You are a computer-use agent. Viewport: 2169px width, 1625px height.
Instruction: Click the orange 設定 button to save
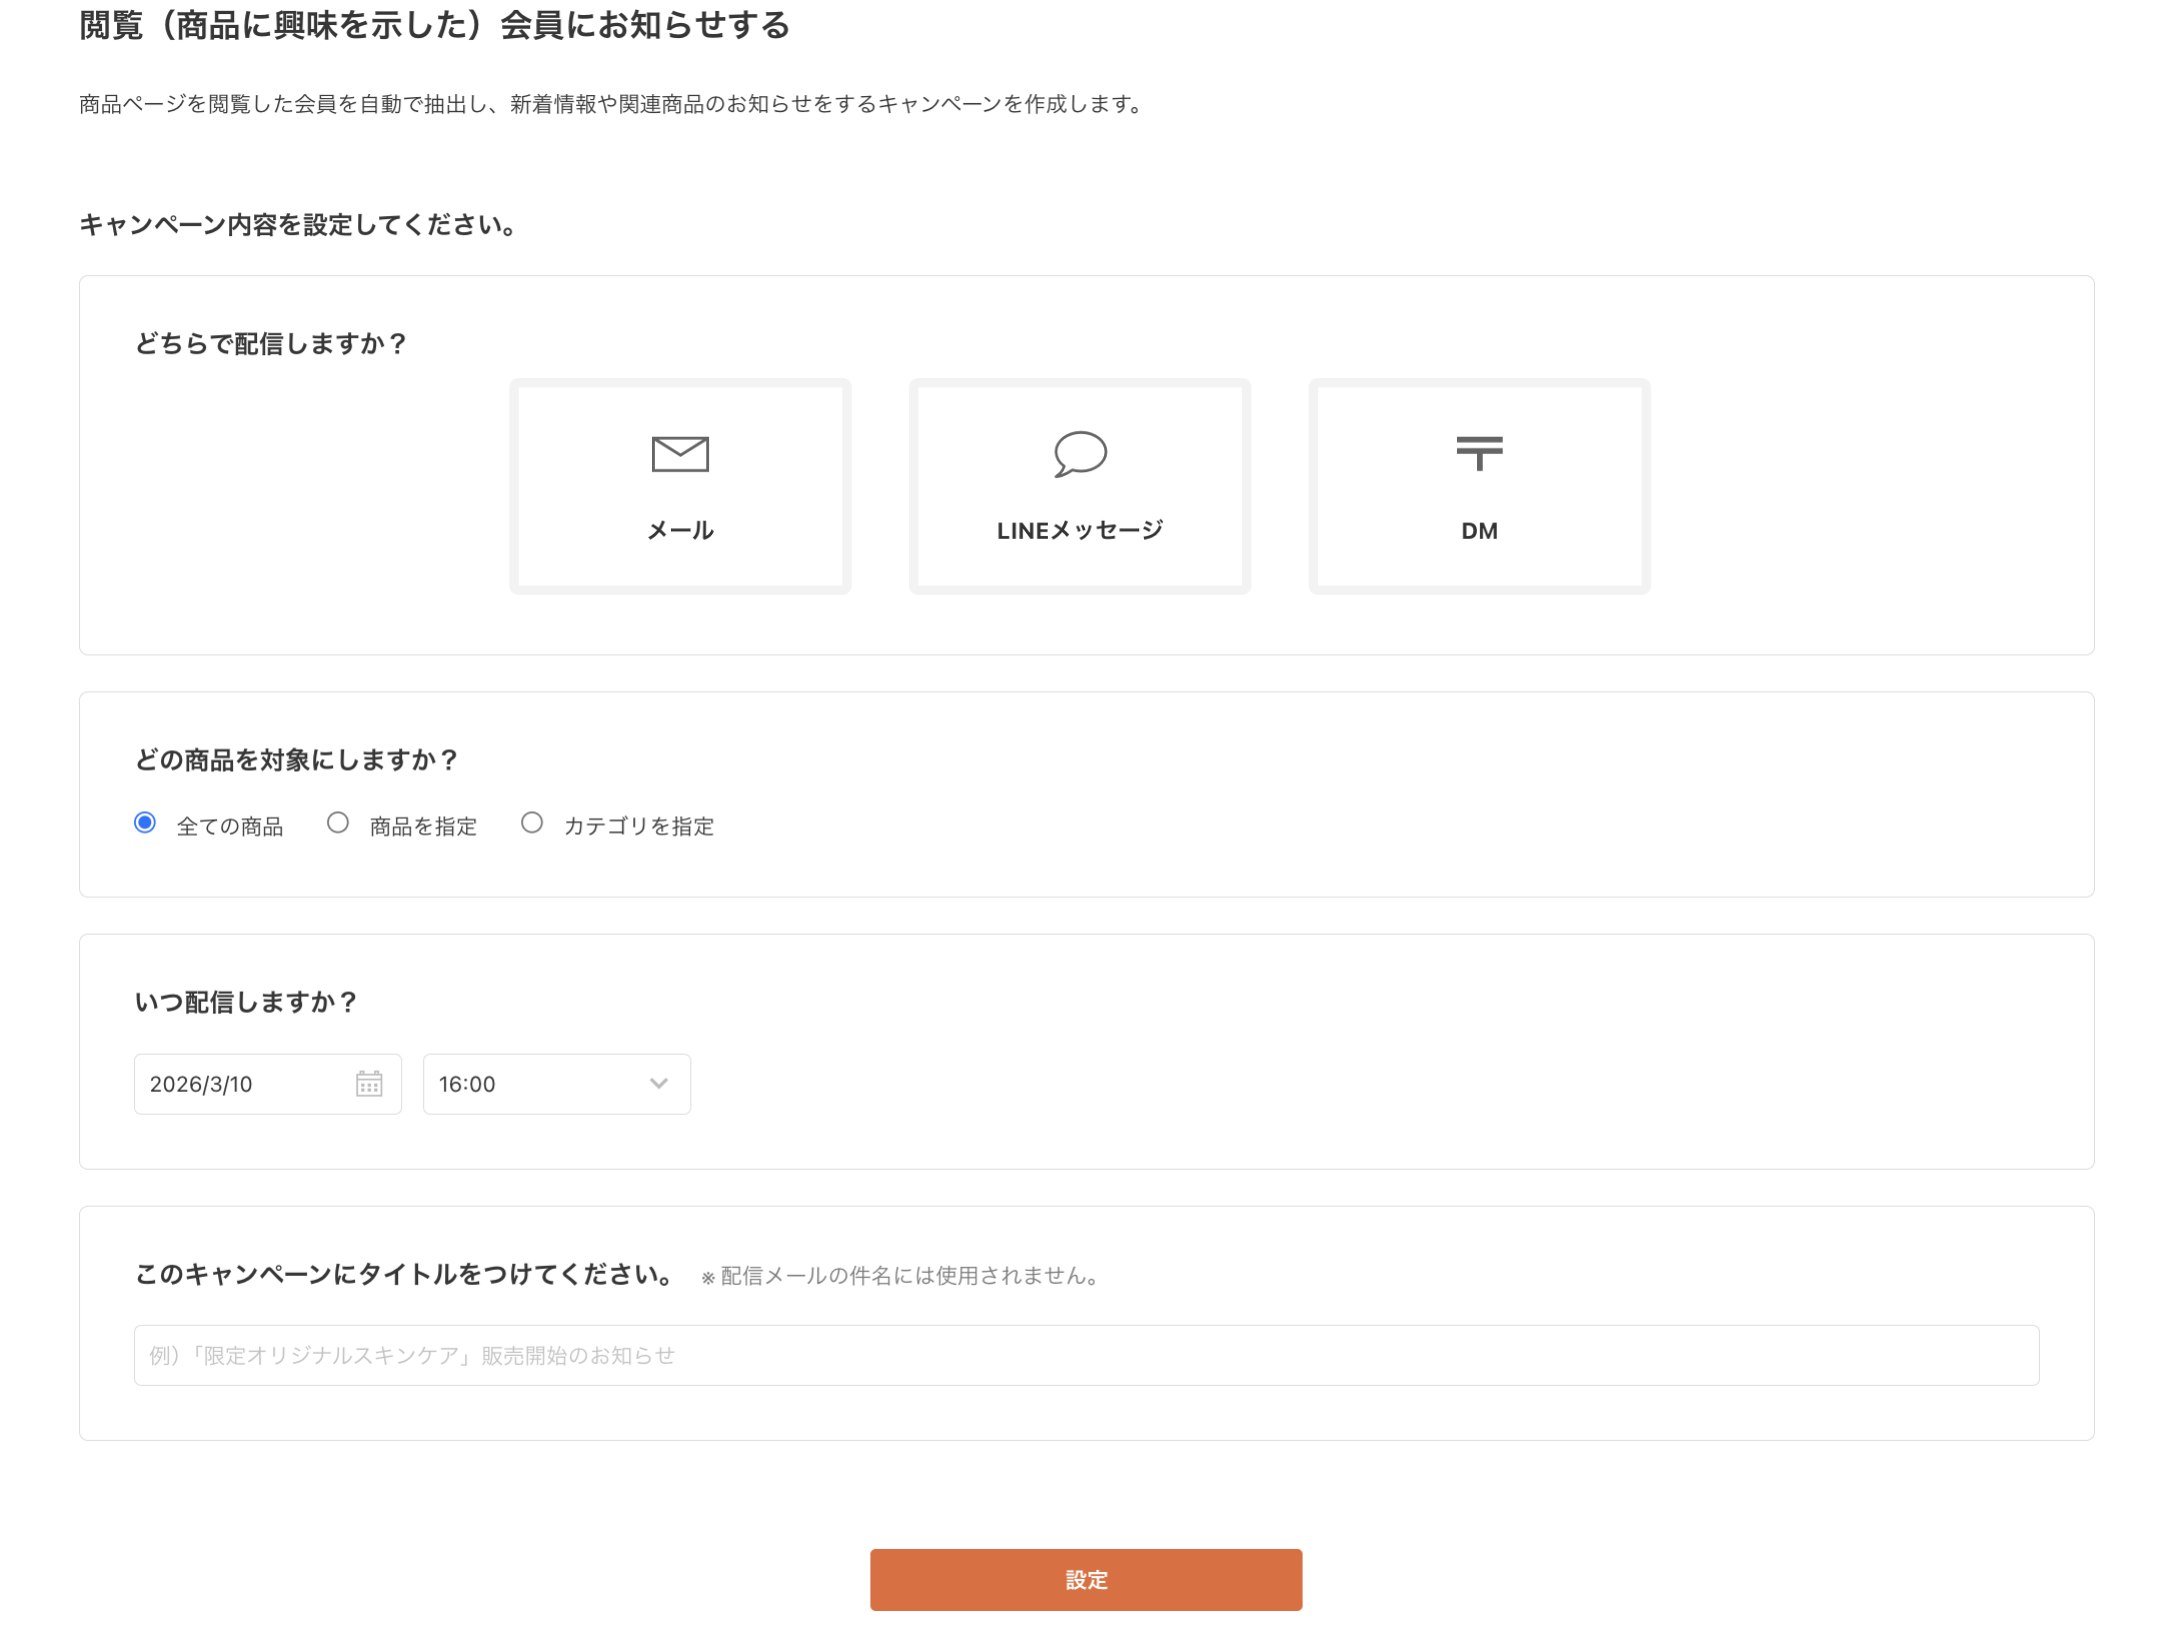coord(1086,1580)
